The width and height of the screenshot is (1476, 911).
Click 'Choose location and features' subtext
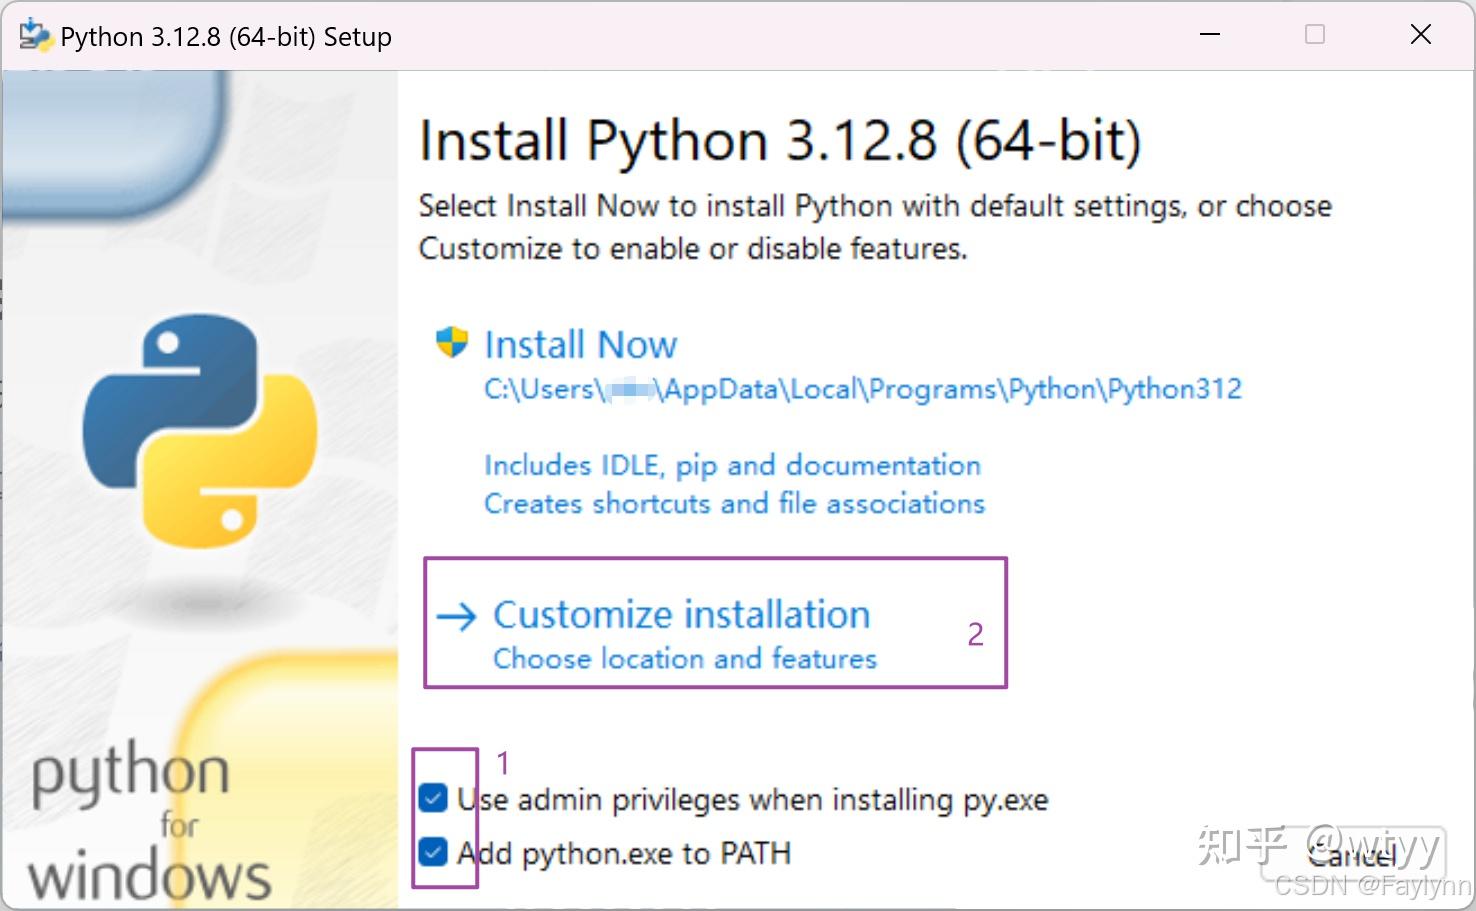coord(684,658)
